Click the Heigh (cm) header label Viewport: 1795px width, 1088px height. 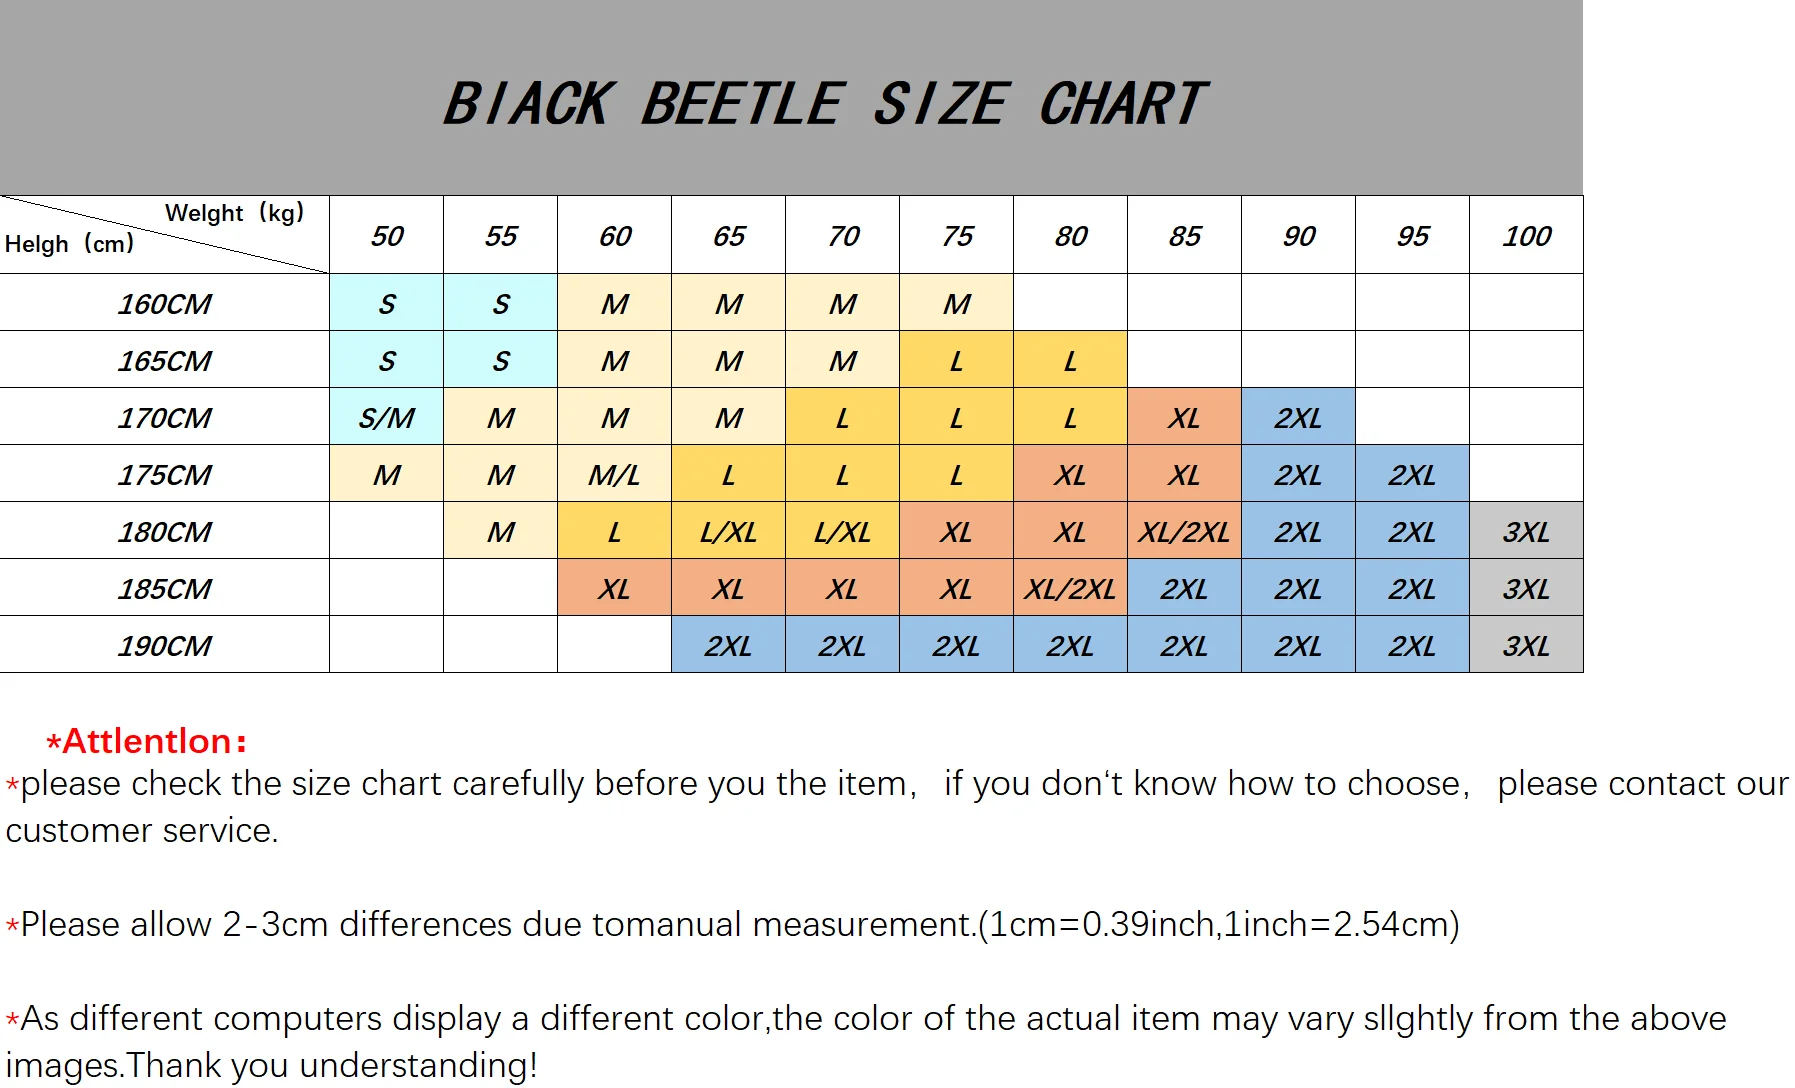[69, 244]
